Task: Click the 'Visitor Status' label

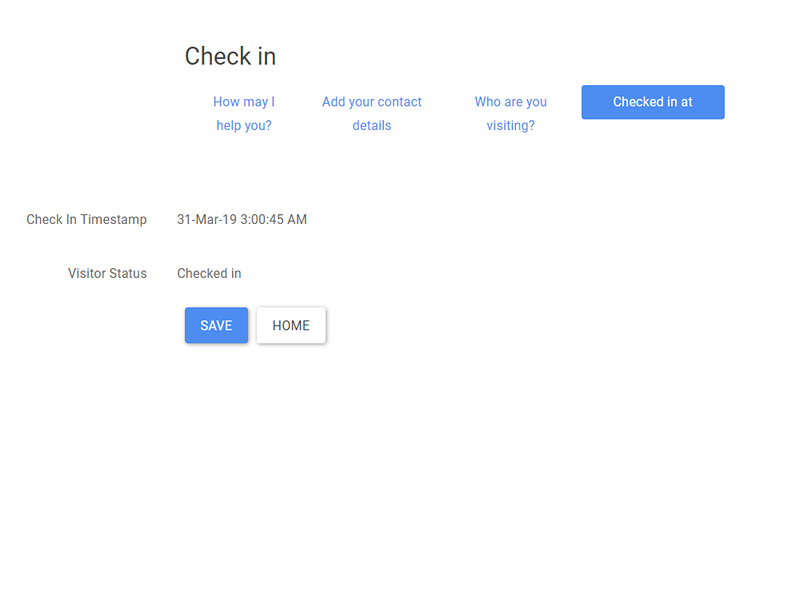Action: (107, 273)
